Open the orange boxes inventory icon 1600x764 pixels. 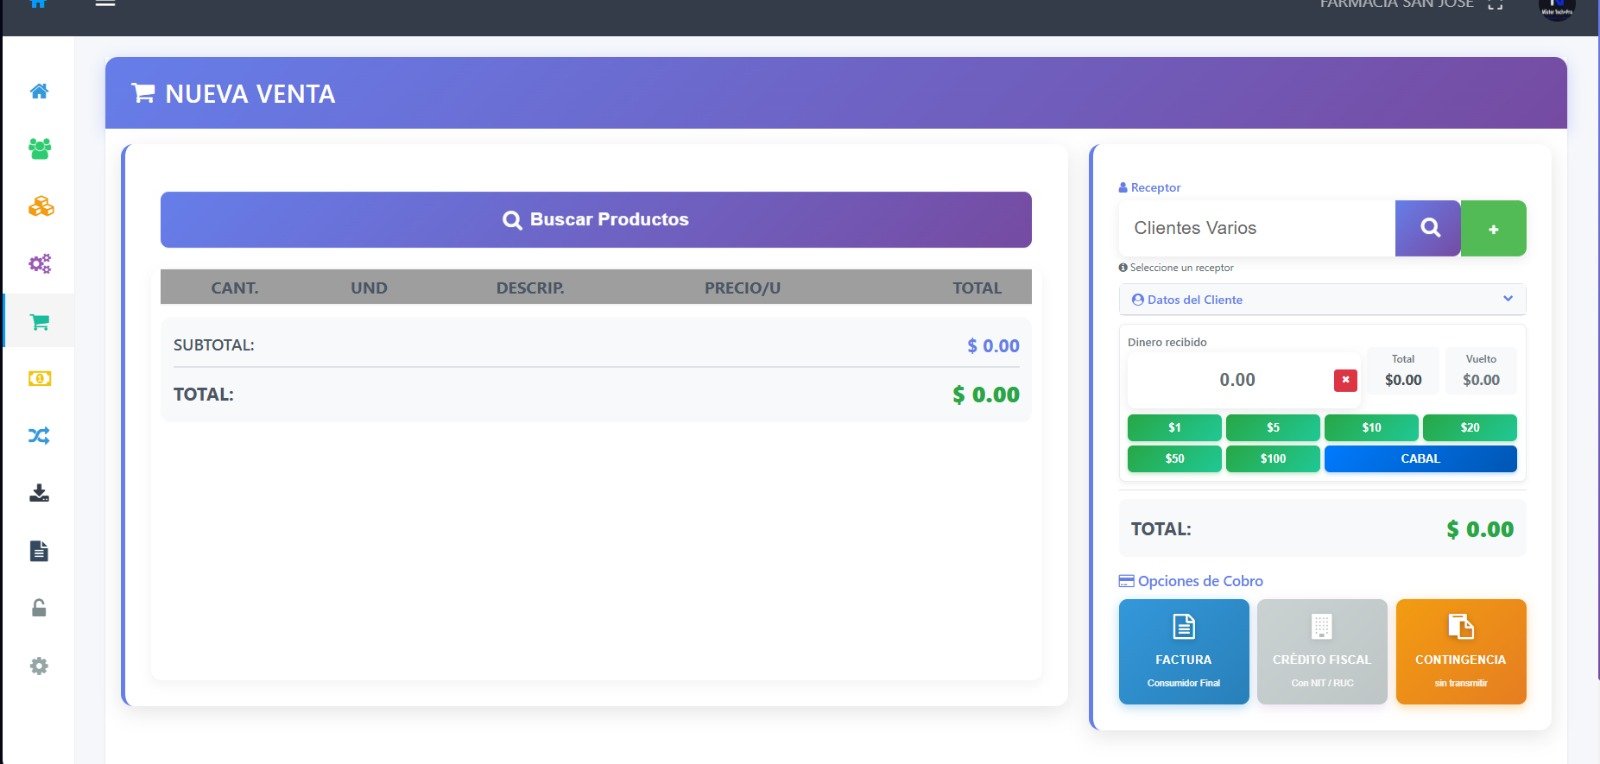[x=40, y=206]
